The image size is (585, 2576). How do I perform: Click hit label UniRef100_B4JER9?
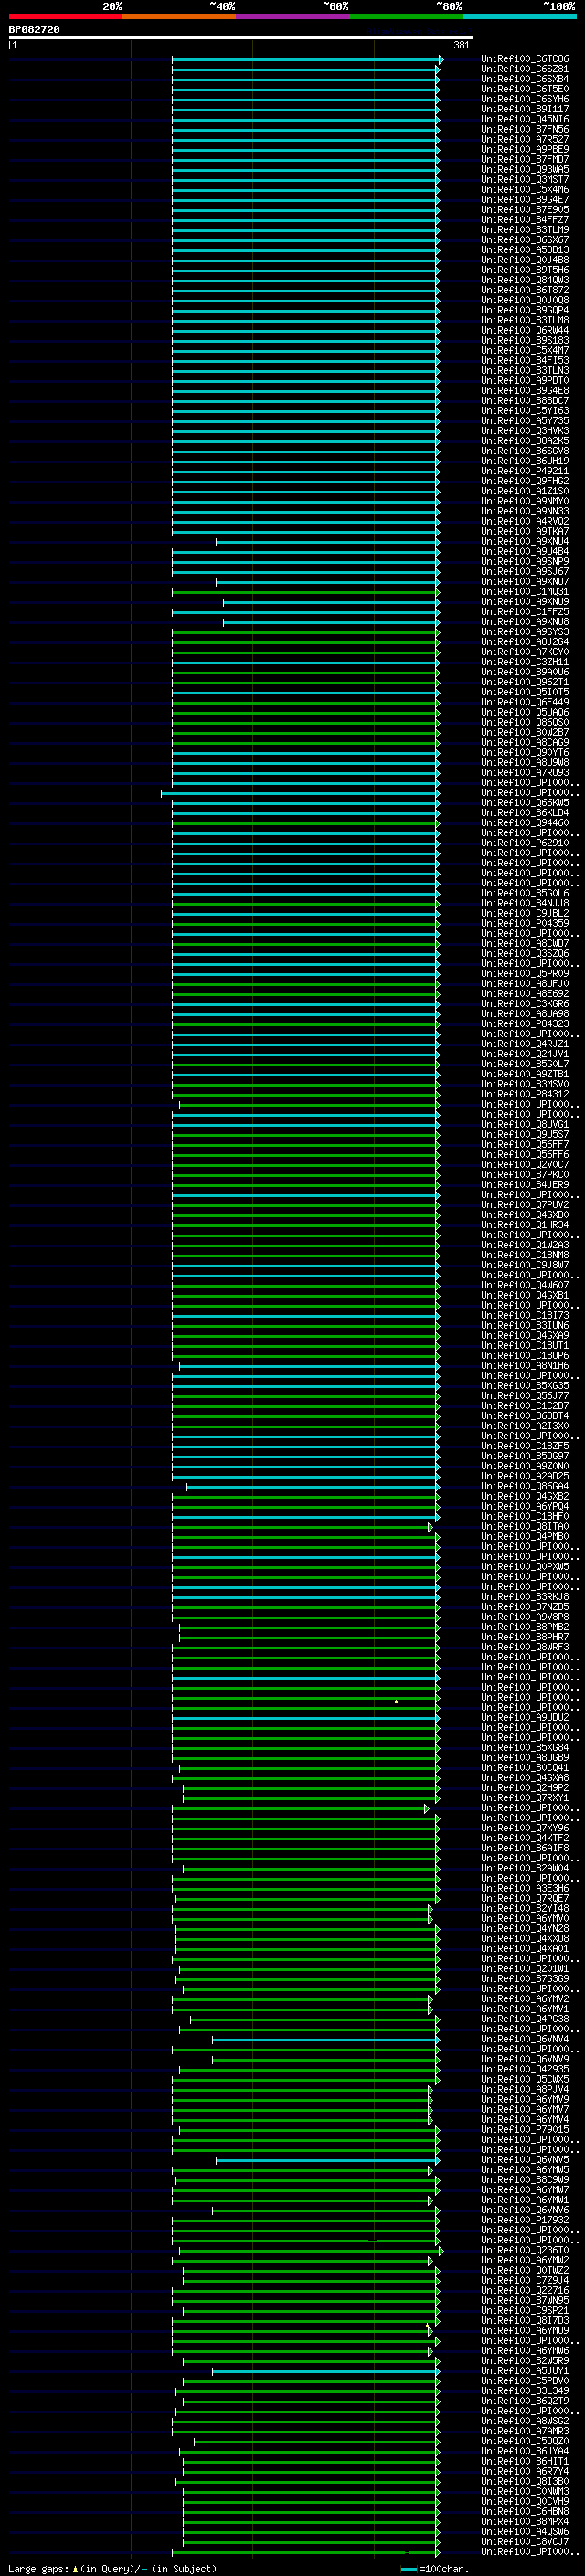[525, 1185]
